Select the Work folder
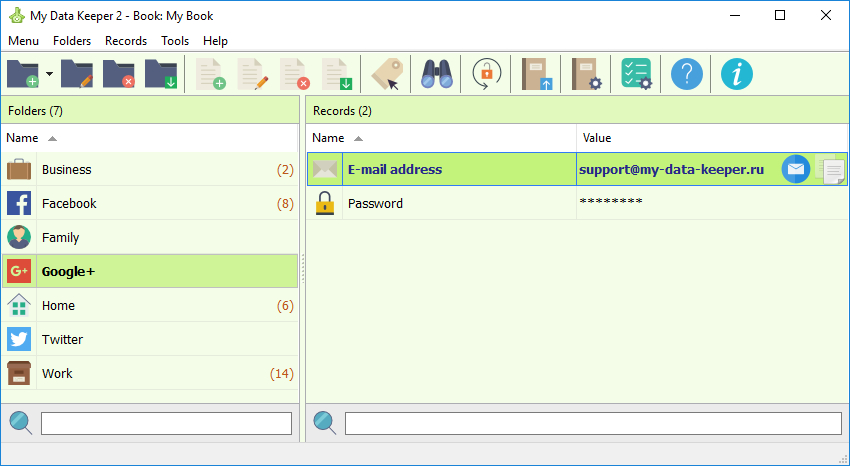The height and width of the screenshot is (466, 850). pyautogui.click(x=150, y=373)
